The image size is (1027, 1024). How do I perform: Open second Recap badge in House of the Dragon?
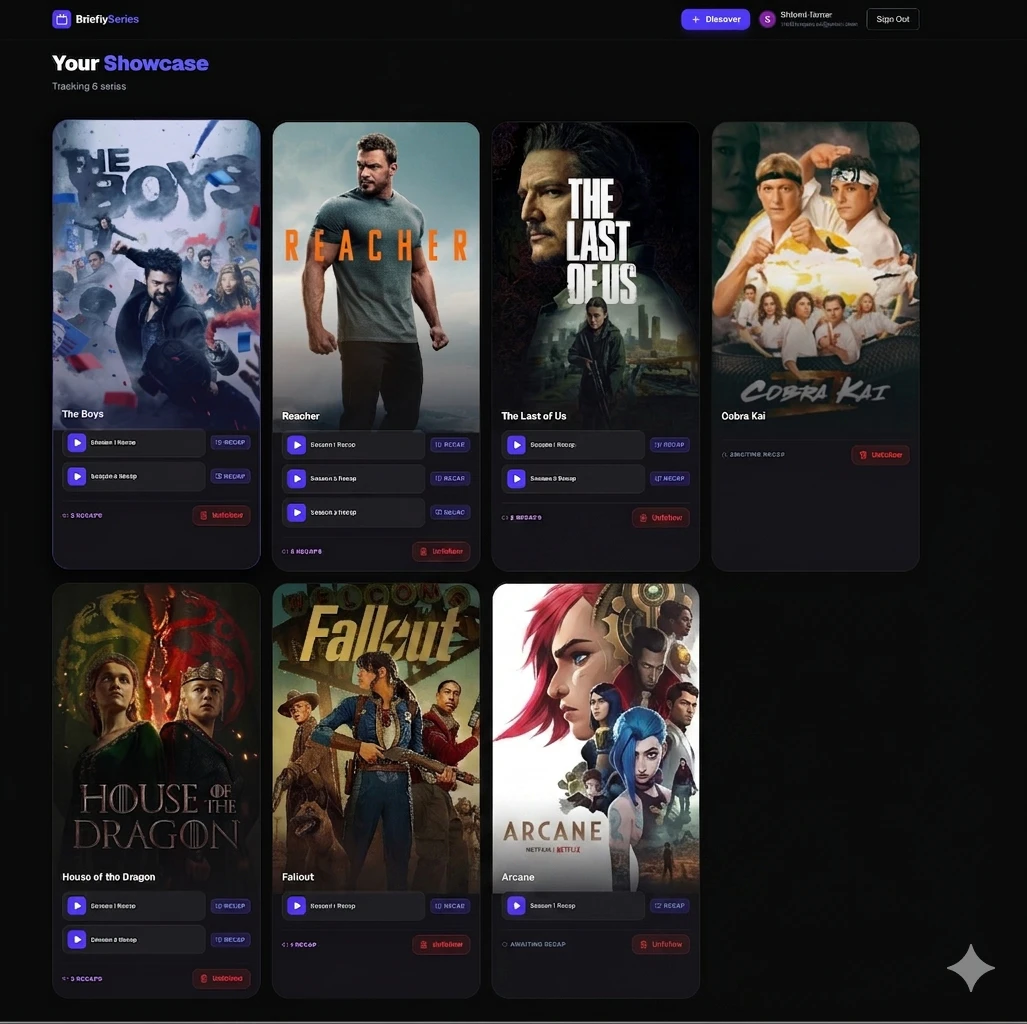click(x=230, y=939)
